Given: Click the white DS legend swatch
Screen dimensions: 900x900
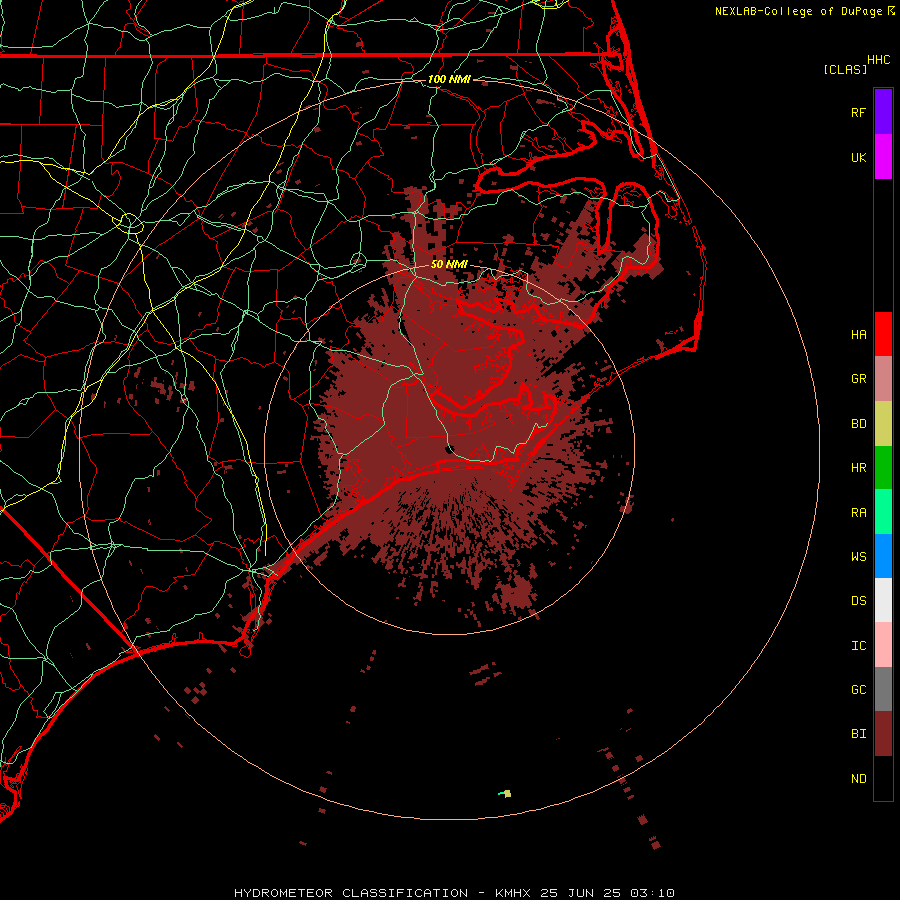Looking at the screenshot, I should (883, 600).
